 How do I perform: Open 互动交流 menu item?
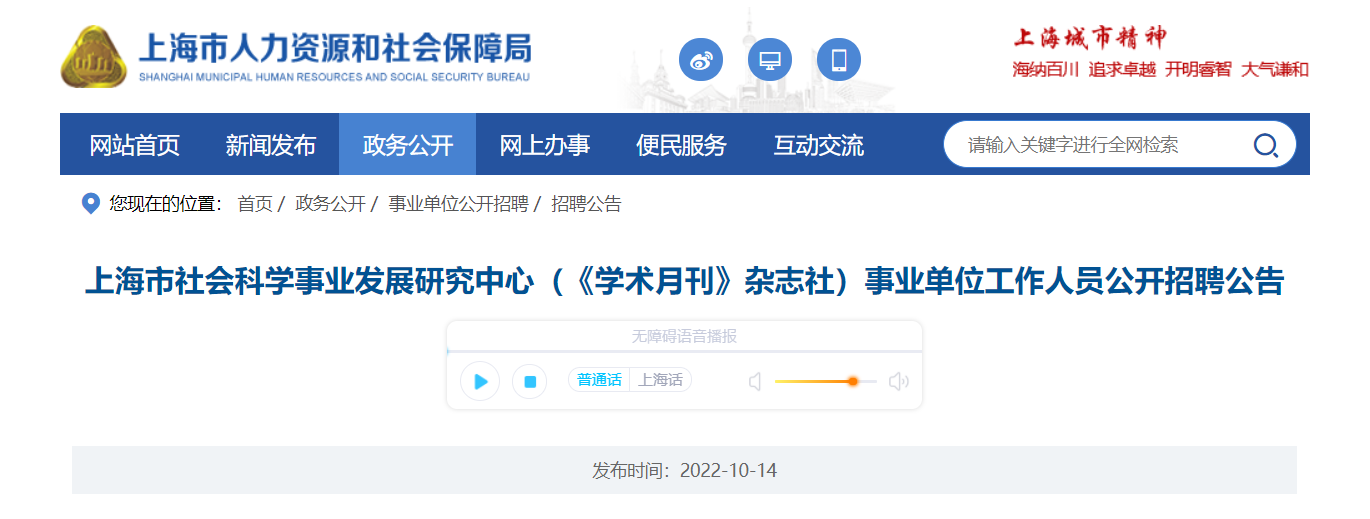[818, 145]
